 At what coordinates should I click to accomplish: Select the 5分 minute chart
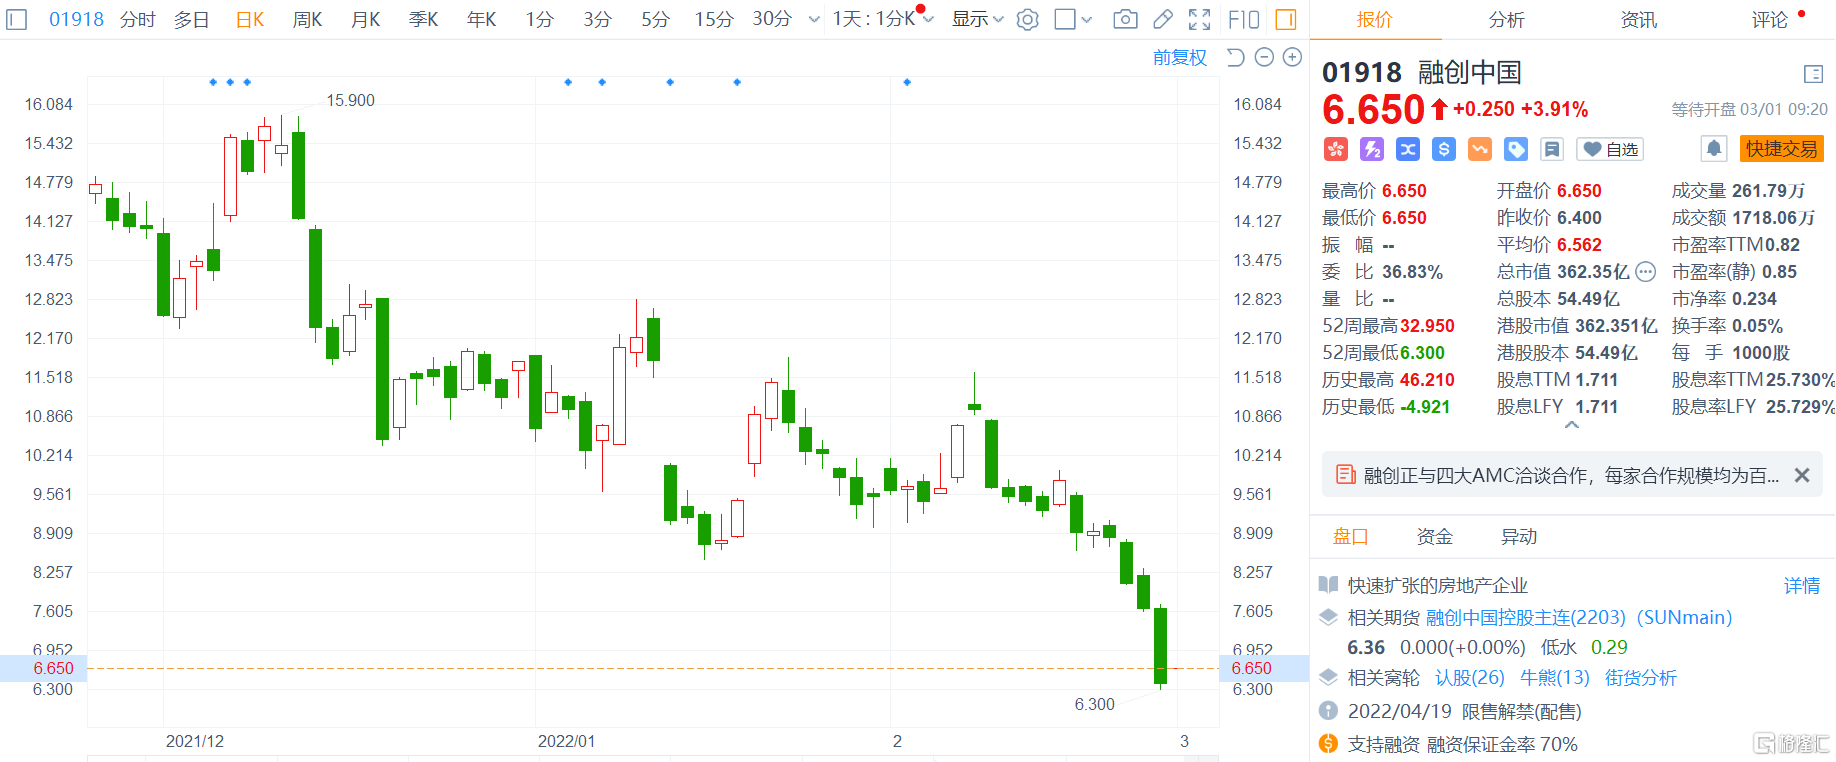point(656,19)
